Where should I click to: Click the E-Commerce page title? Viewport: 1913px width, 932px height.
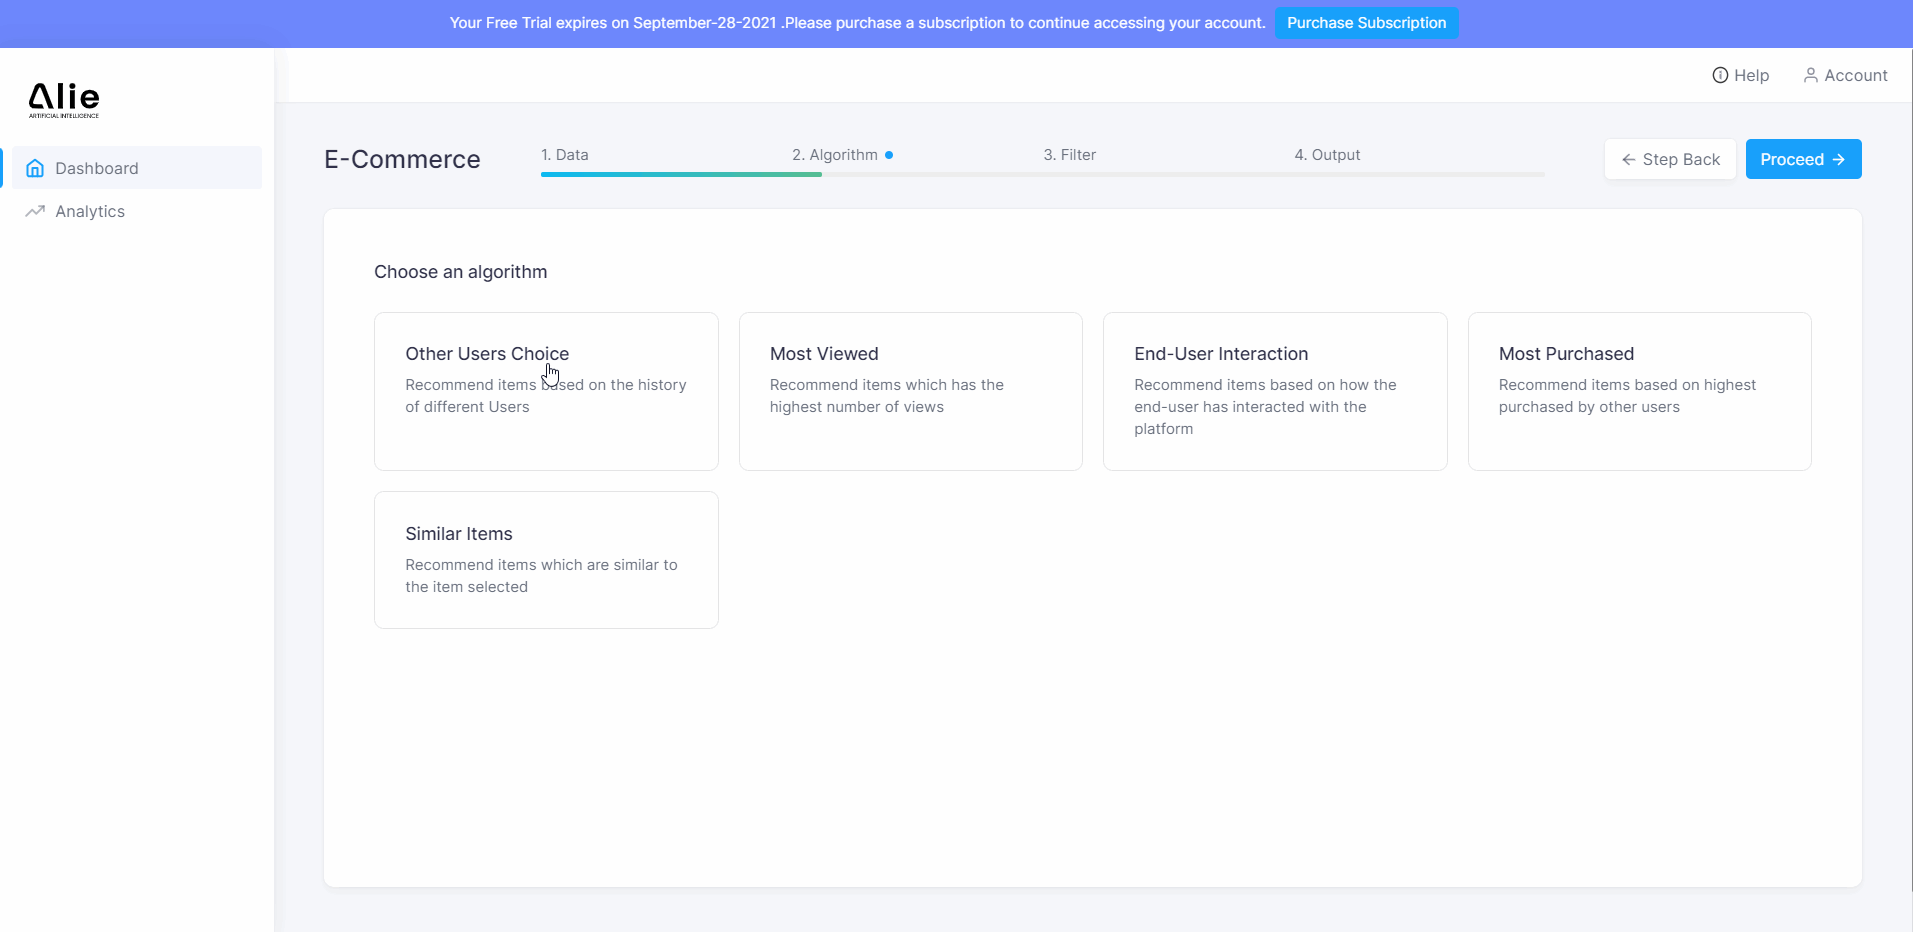click(402, 160)
